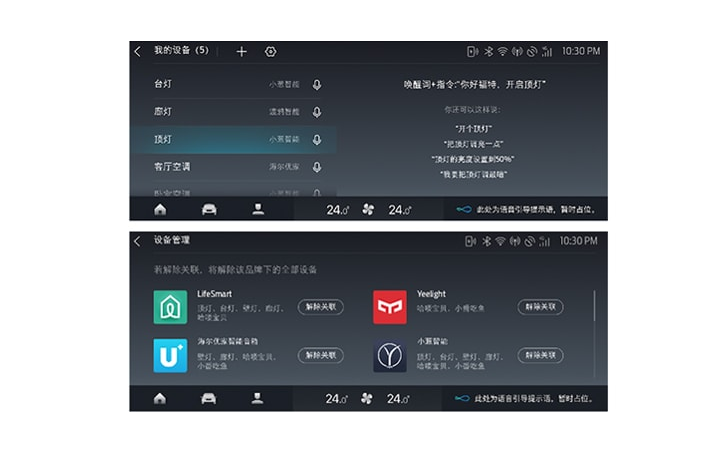Select the highlighted 顶灯 device row
The height and width of the screenshot is (472, 710).
click(233, 140)
